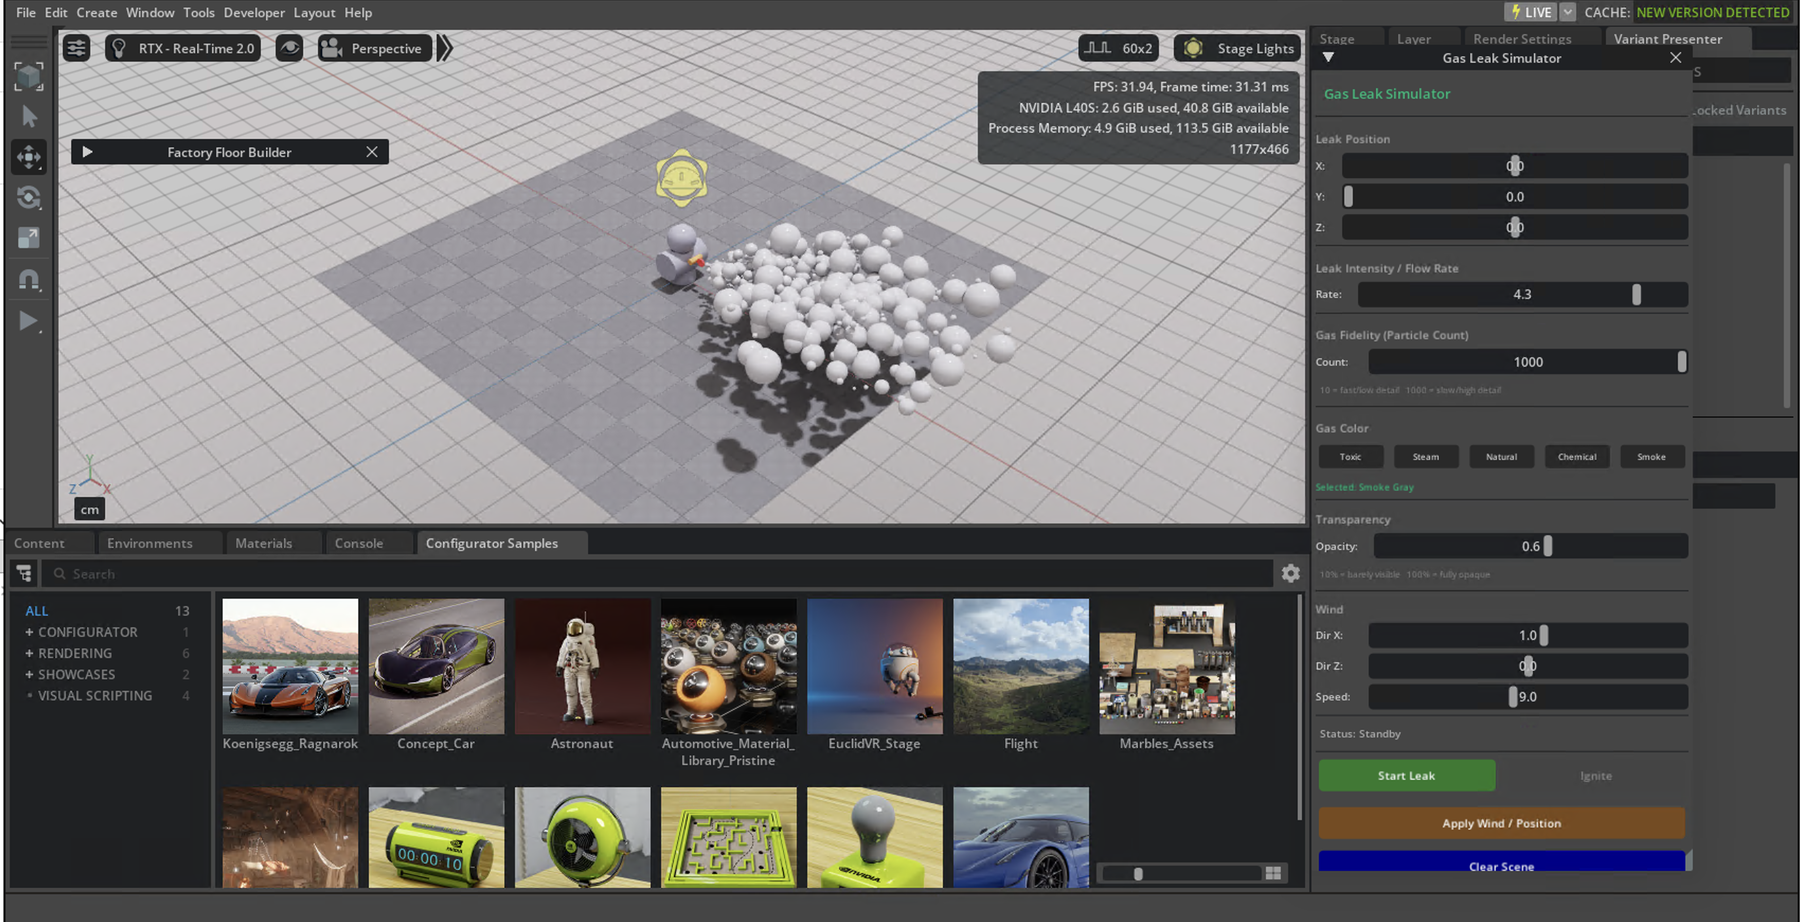This screenshot has width=1800, height=922.
Task: Click the Start Leak button
Action: coord(1407,775)
